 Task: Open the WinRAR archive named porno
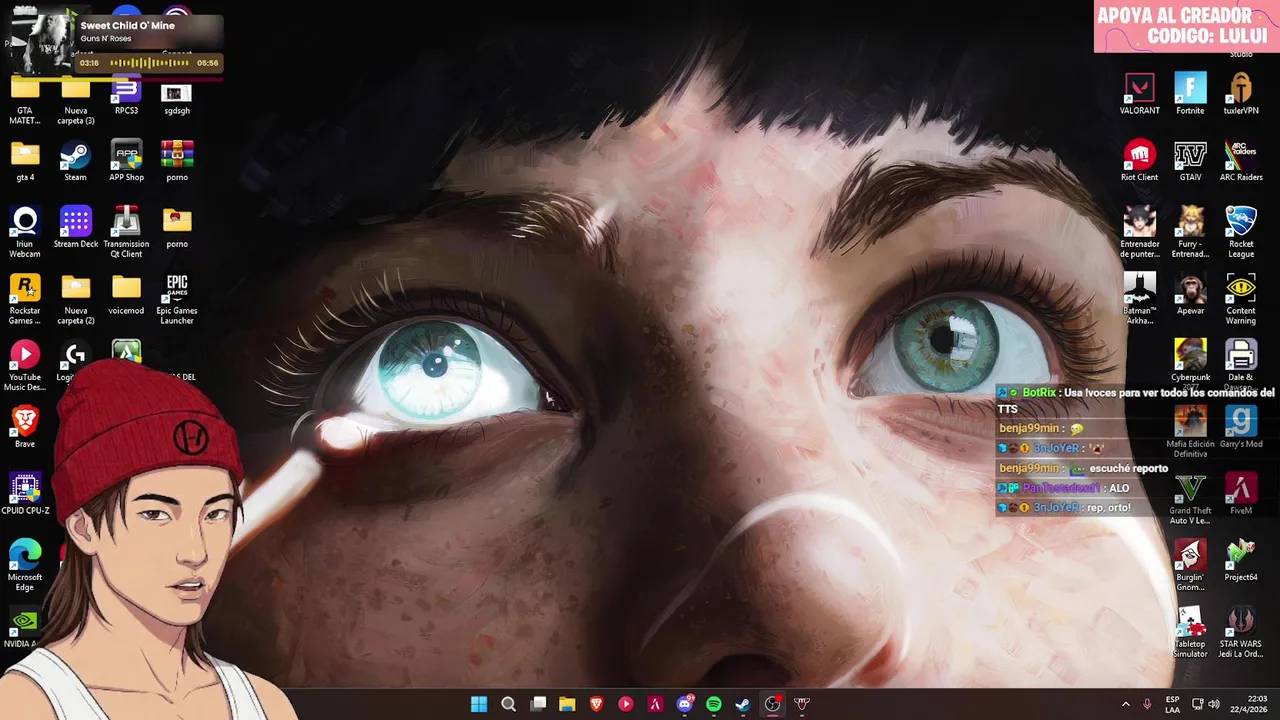tap(177, 161)
